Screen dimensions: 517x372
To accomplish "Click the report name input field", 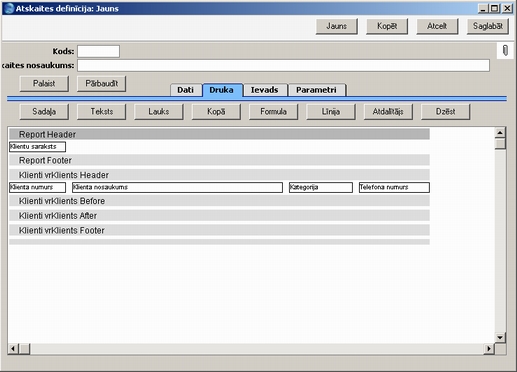I will click(283, 65).
